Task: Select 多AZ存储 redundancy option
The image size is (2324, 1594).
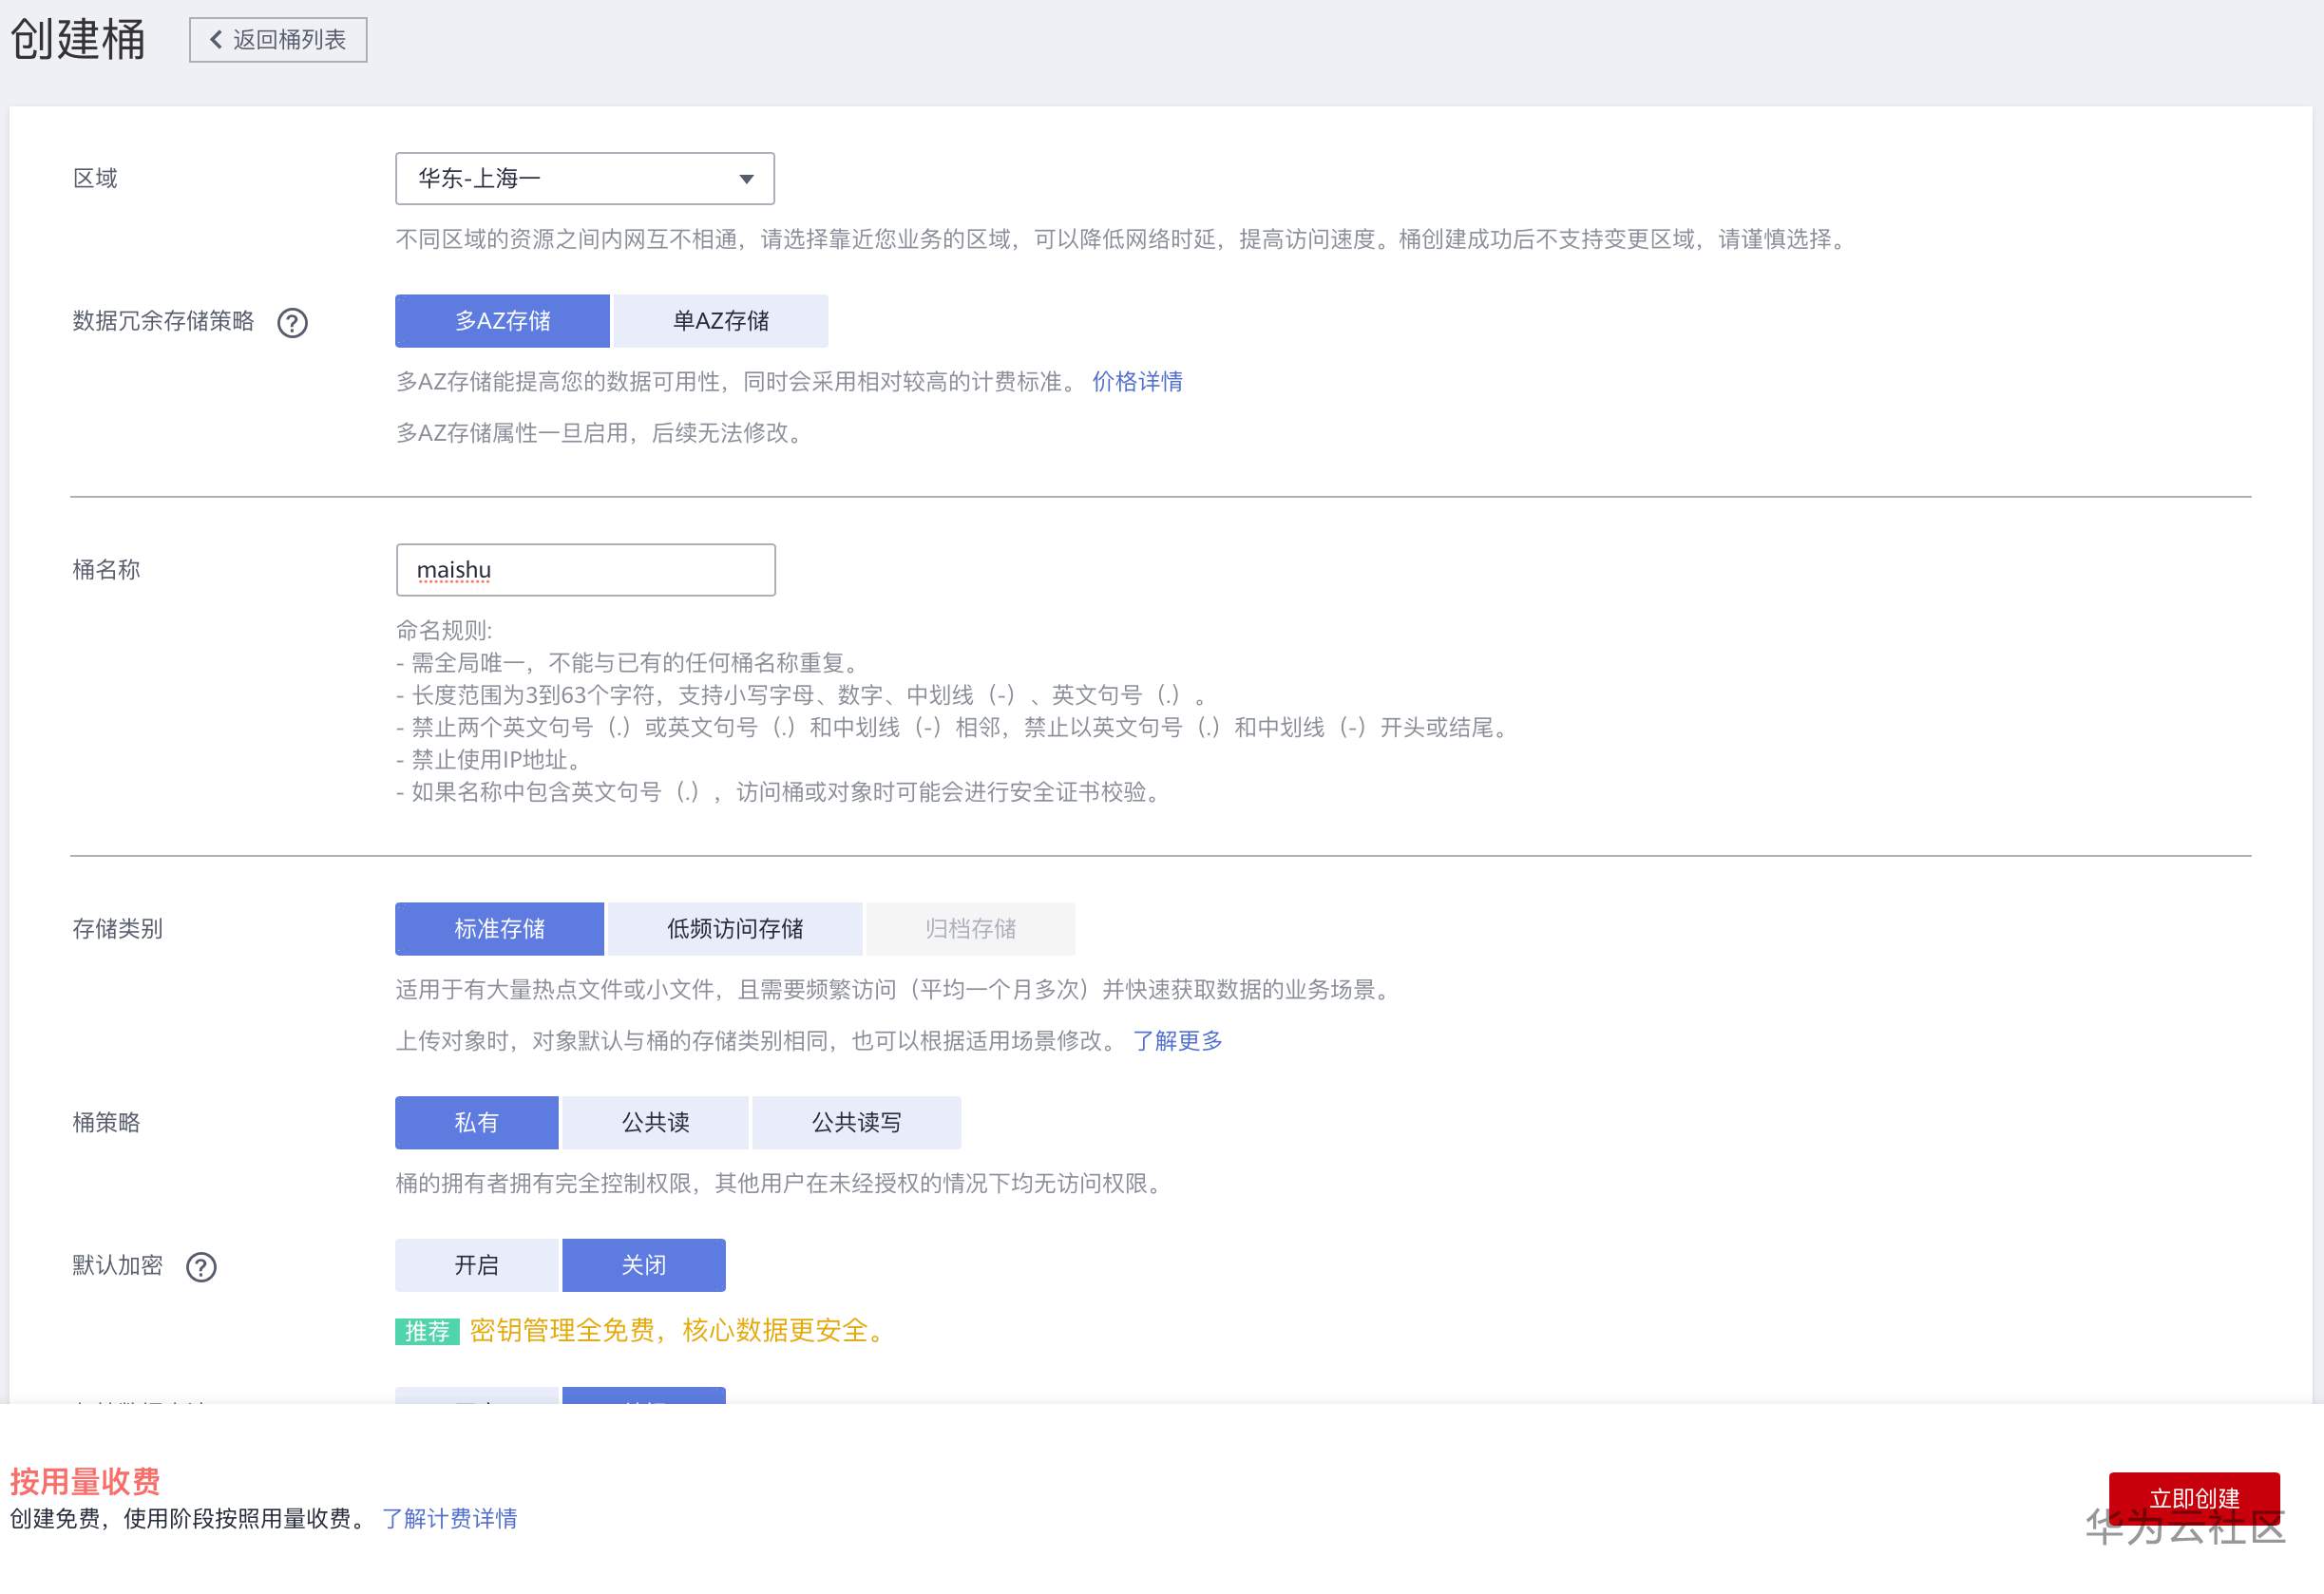Action: pos(501,320)
